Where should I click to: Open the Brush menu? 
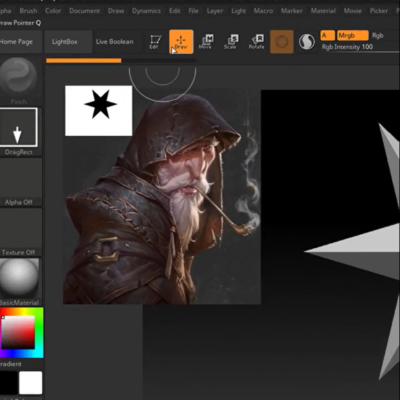(x=28, y=11)
